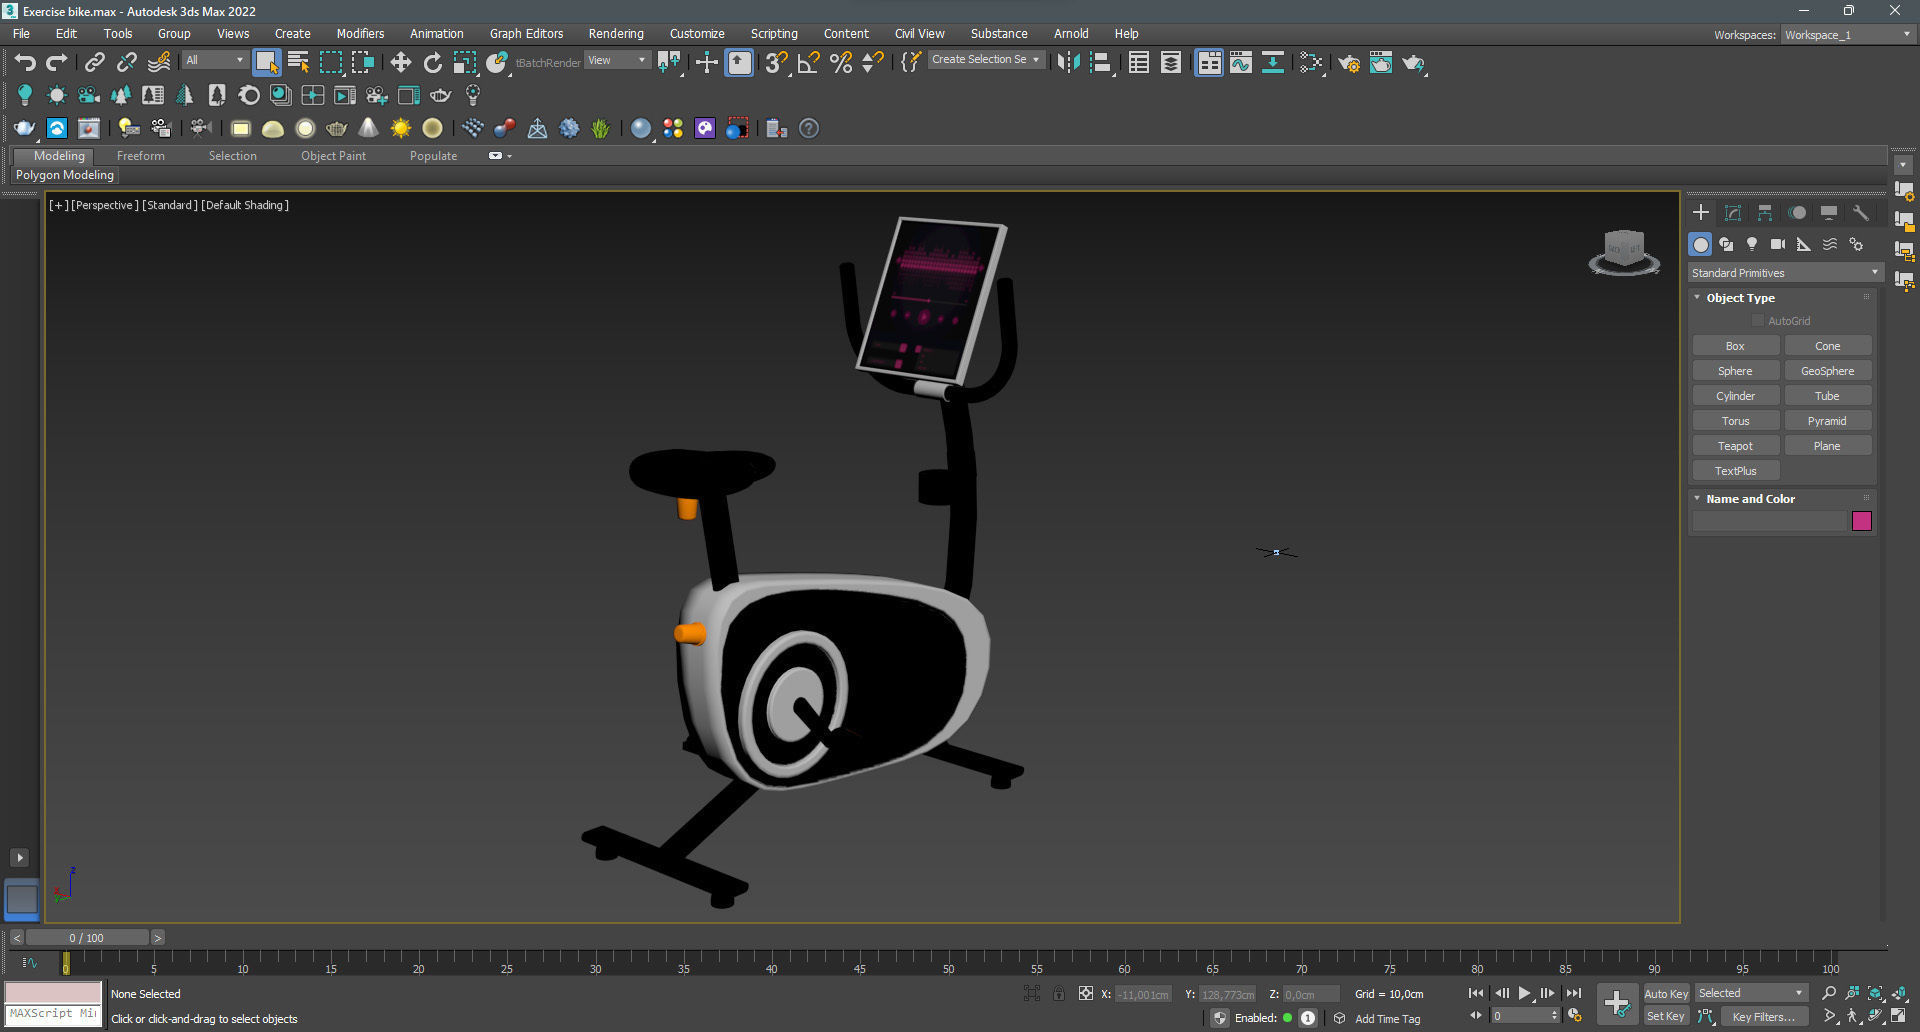Screen dimensions: 1920x1032
Task: Click the TextPlus button
Action: 1735,471
